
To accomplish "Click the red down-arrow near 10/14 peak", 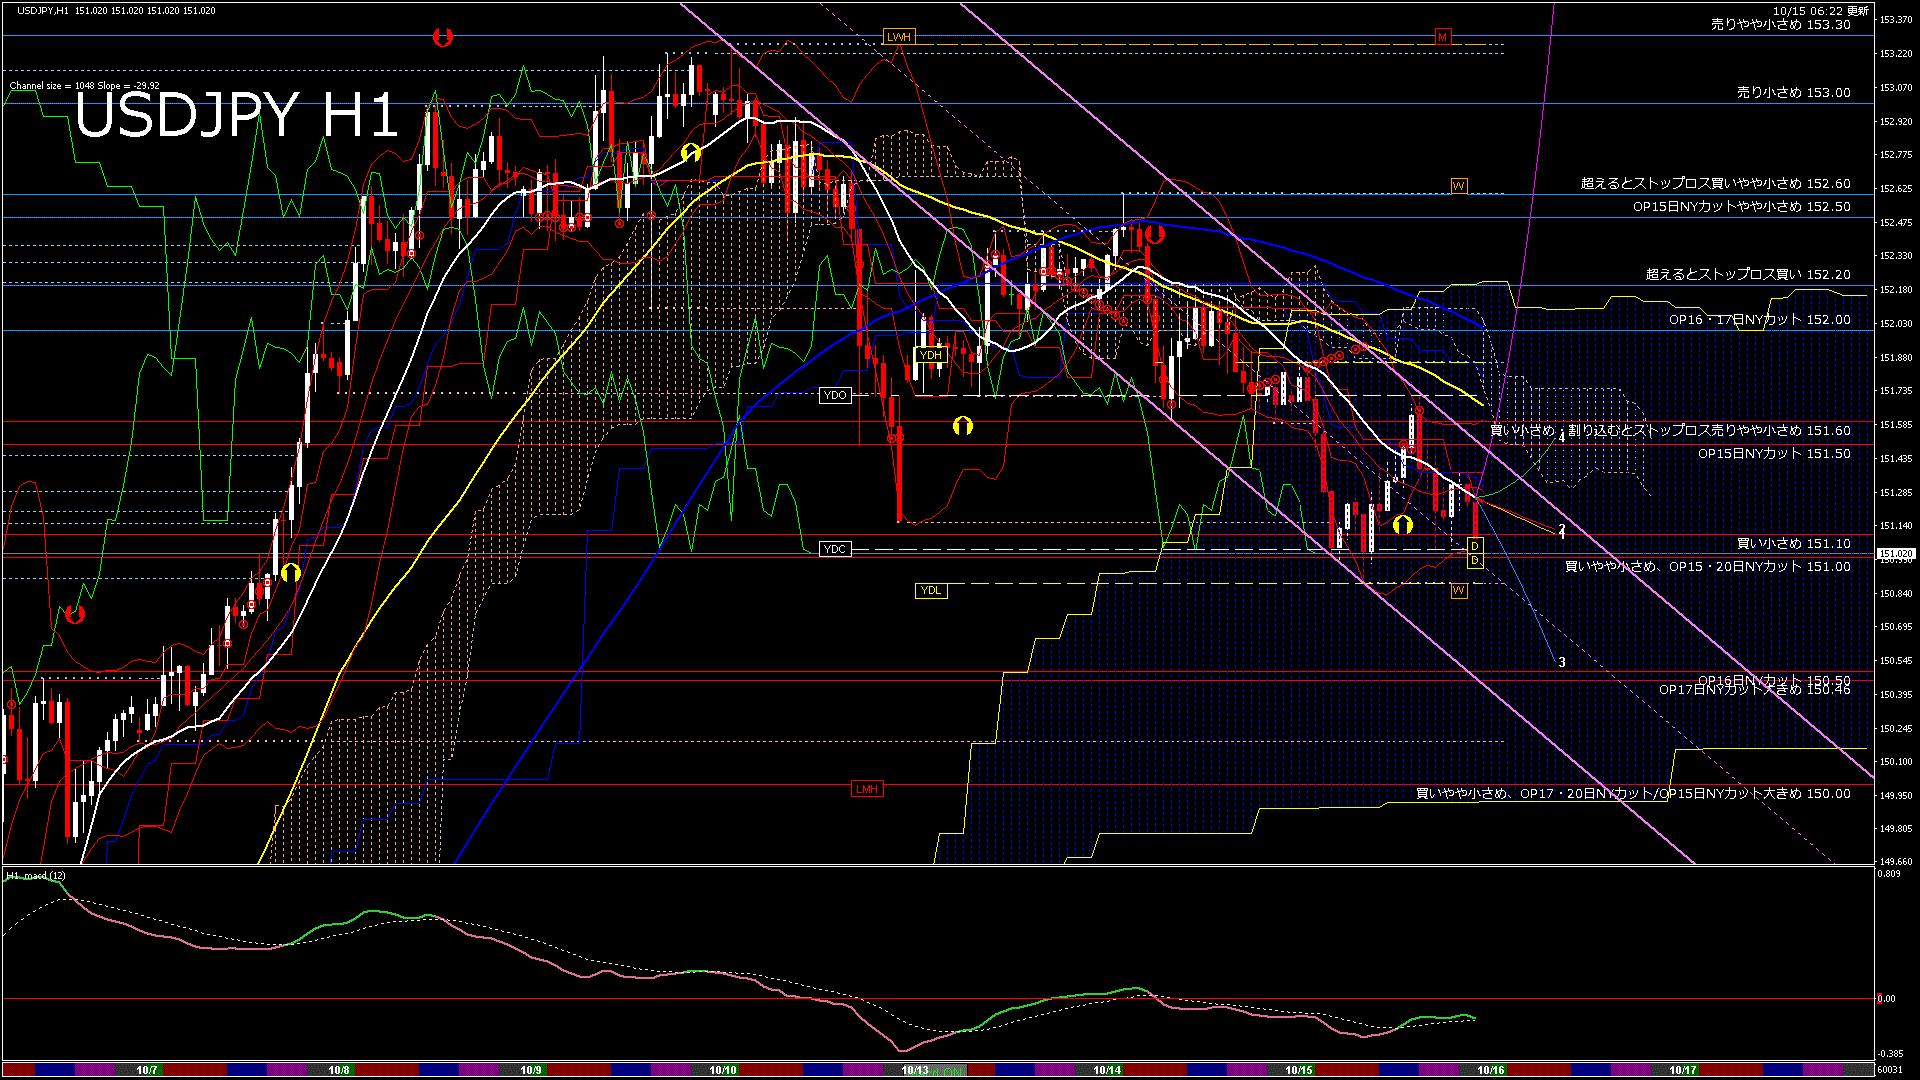I will 1155,235.
